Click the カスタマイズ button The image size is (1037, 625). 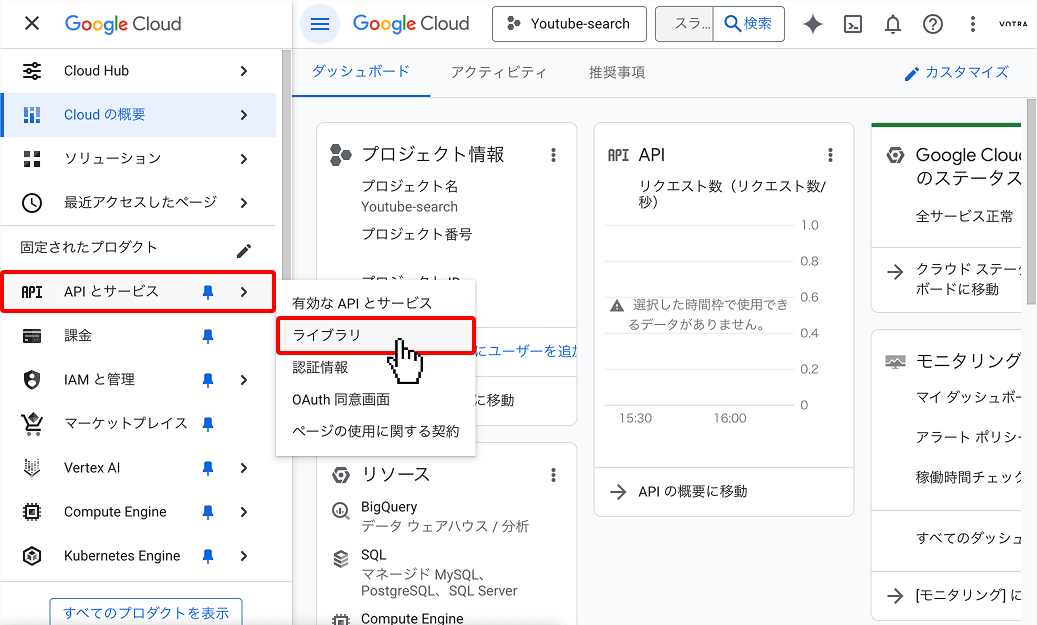(x=956, y=73)
